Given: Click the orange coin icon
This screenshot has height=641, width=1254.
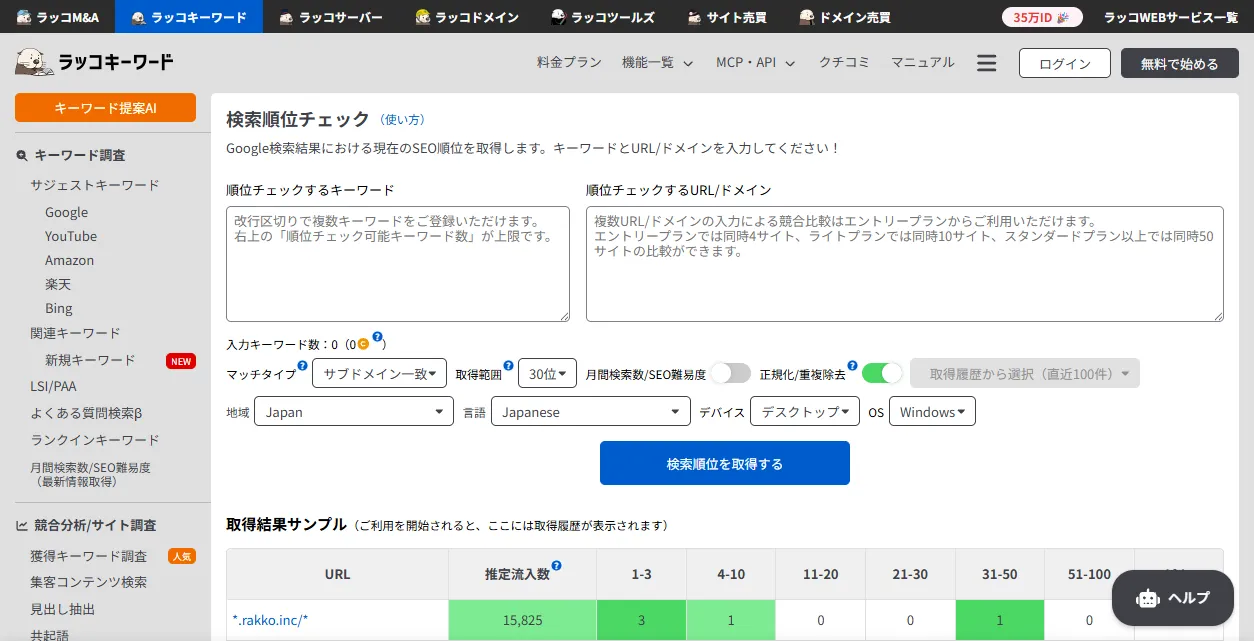Looking at the screenshot, I should (x=363, y=344).
